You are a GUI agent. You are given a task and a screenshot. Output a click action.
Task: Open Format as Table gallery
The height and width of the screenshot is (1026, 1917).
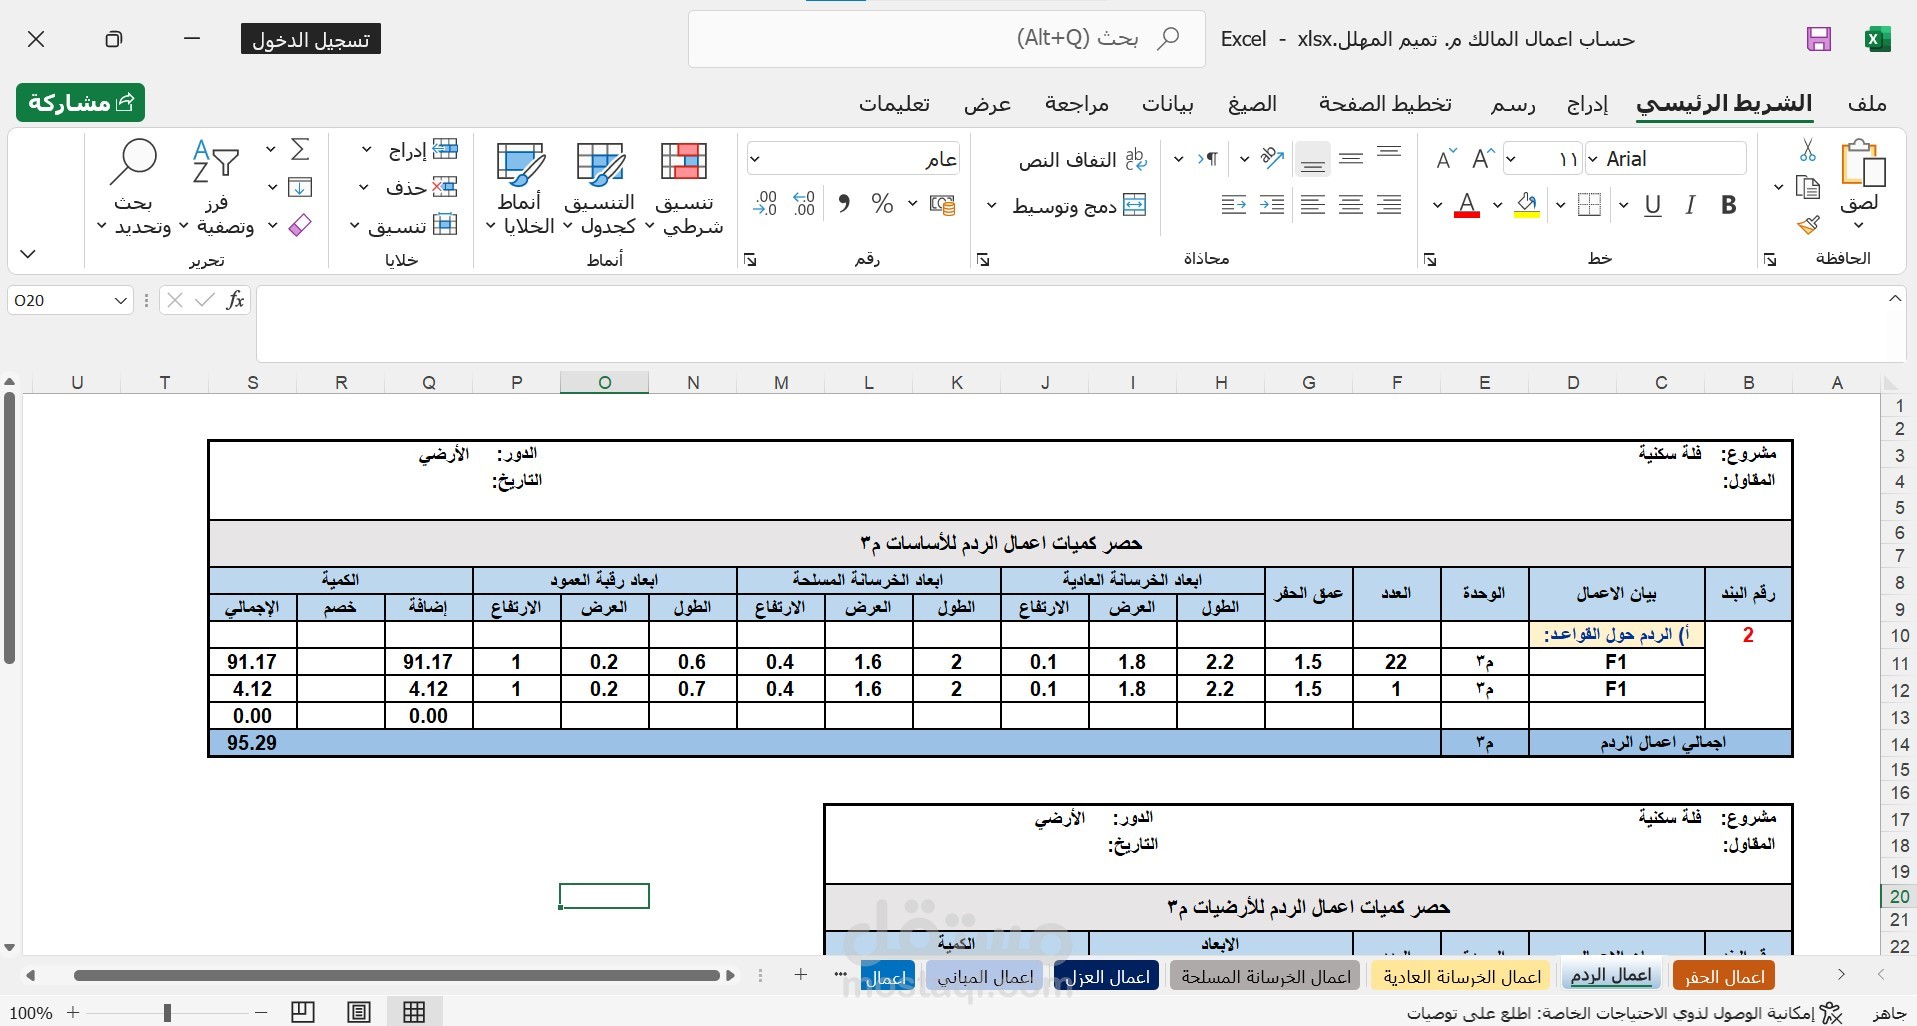(x=600, y=188)
